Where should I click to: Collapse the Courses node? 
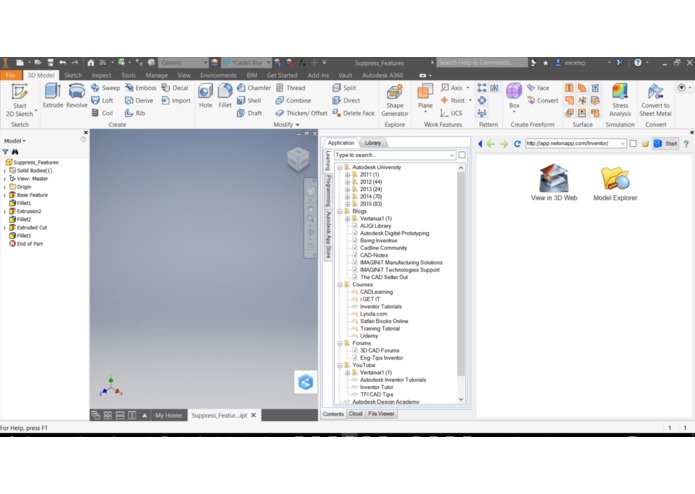(x=340, y=284)
